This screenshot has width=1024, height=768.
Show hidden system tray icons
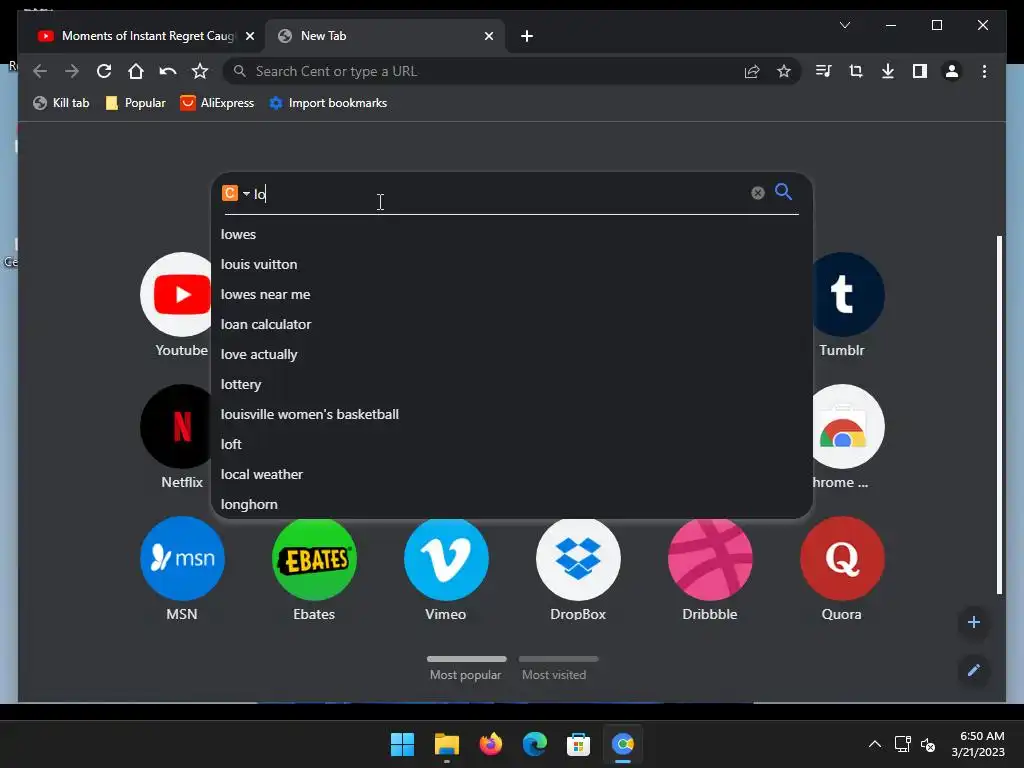point(875,744)
